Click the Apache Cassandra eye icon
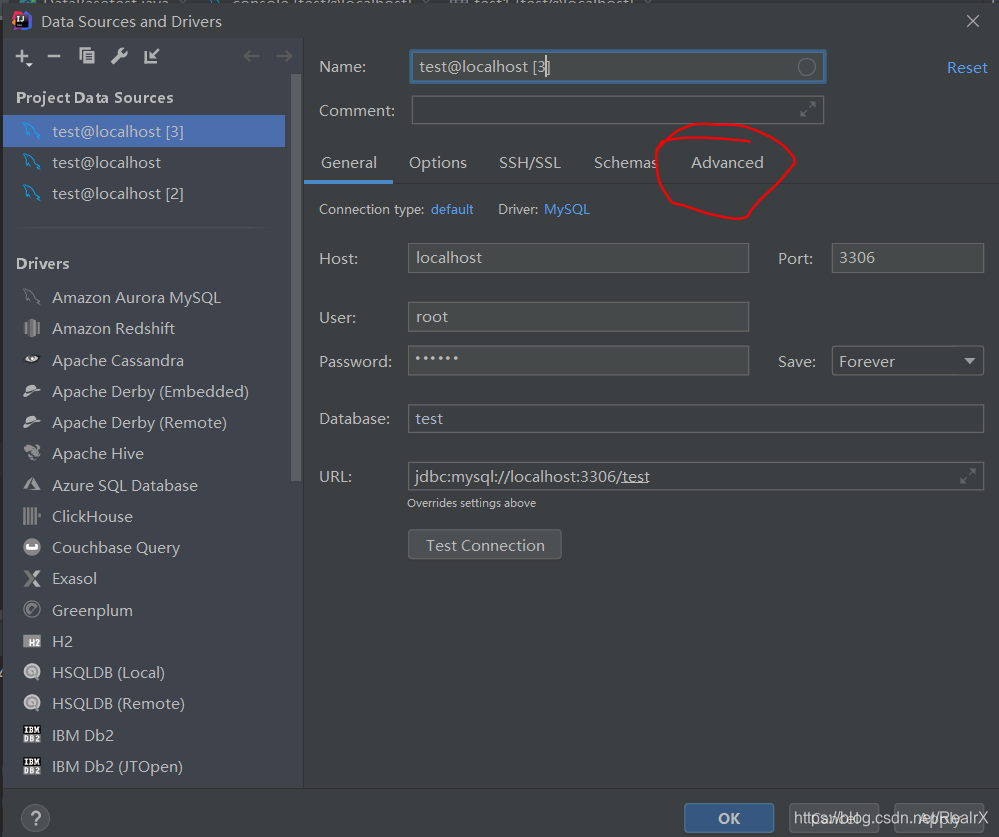This screenshot has height=837, width=999. (x=32, y=359)
